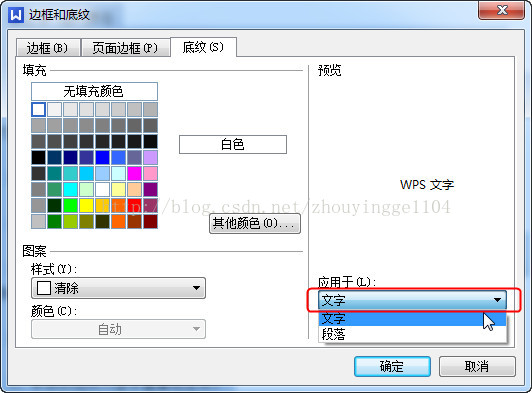Viewport: 532px width, 393px height.
Task: Select the 底纹(S) tab
Action: click(203, 47)
